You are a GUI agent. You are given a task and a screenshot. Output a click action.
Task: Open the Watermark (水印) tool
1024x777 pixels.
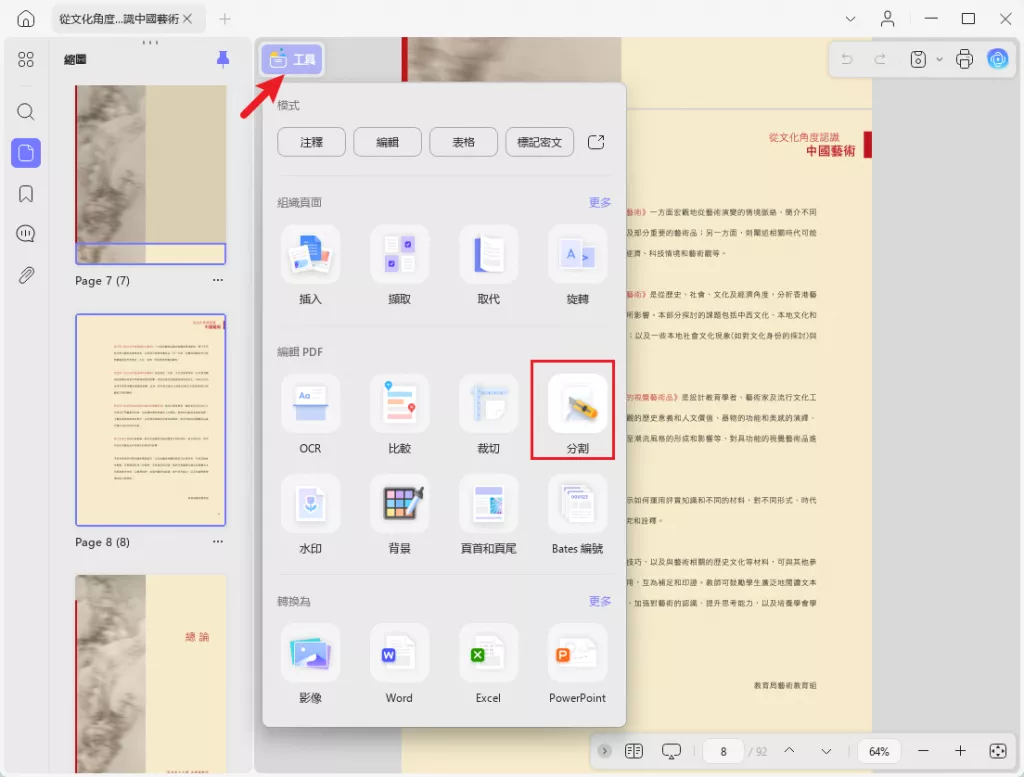[310, 515]
